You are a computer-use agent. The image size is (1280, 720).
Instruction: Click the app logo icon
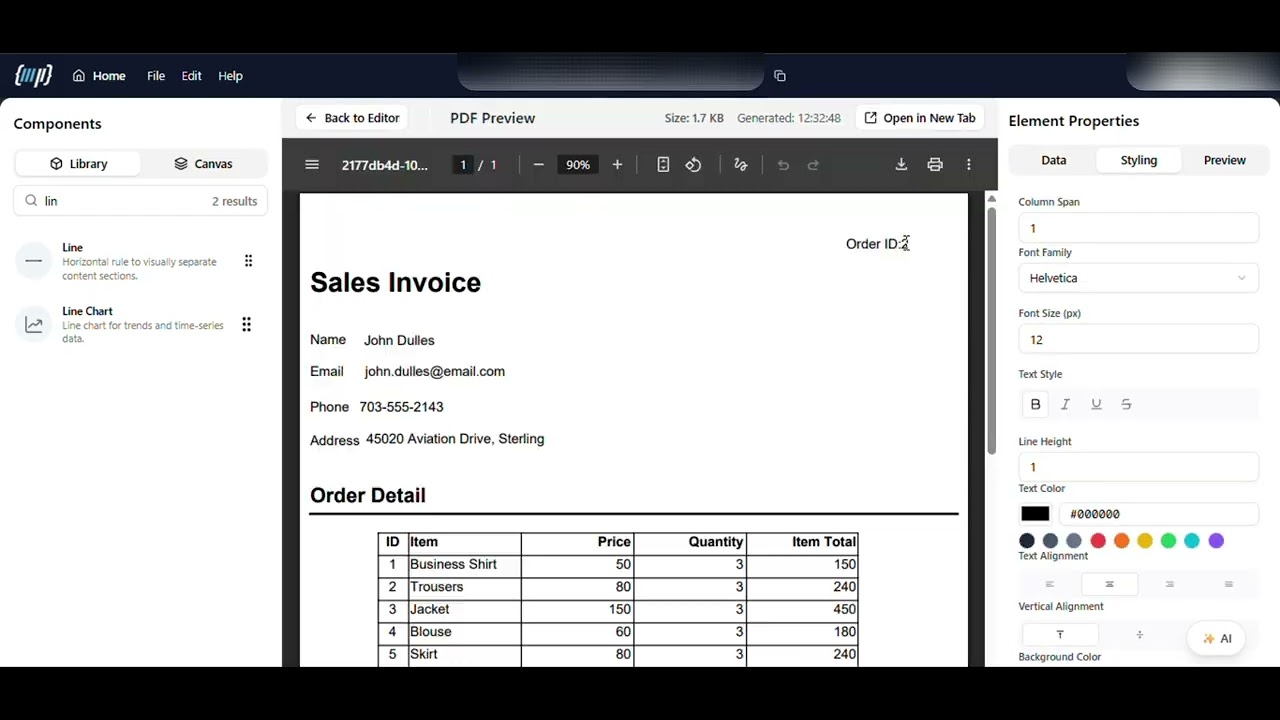tap(32, 75)
